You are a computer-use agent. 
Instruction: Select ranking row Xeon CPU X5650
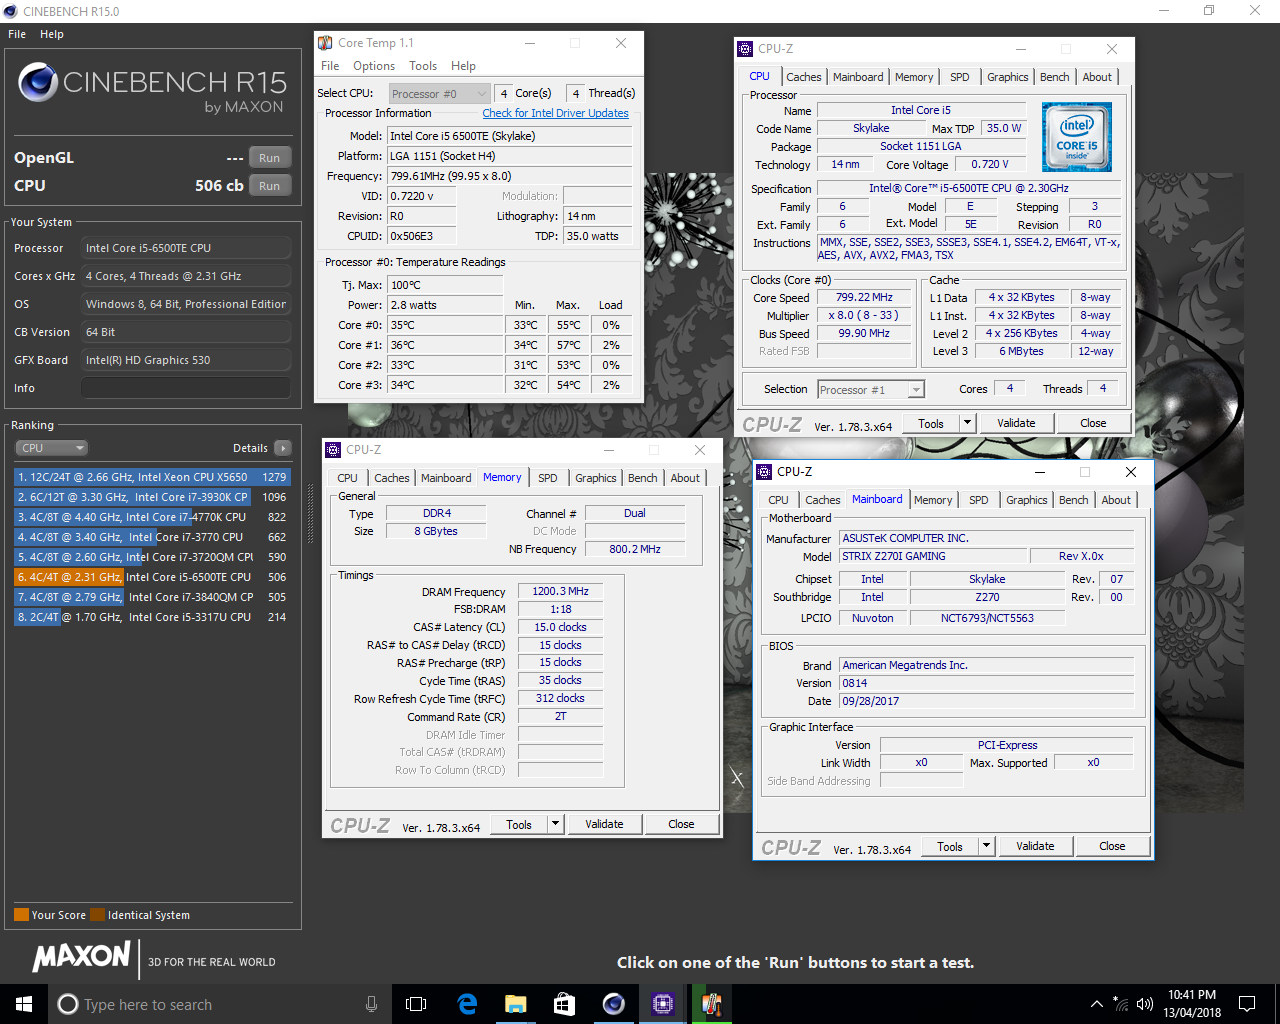coord(152,477)
